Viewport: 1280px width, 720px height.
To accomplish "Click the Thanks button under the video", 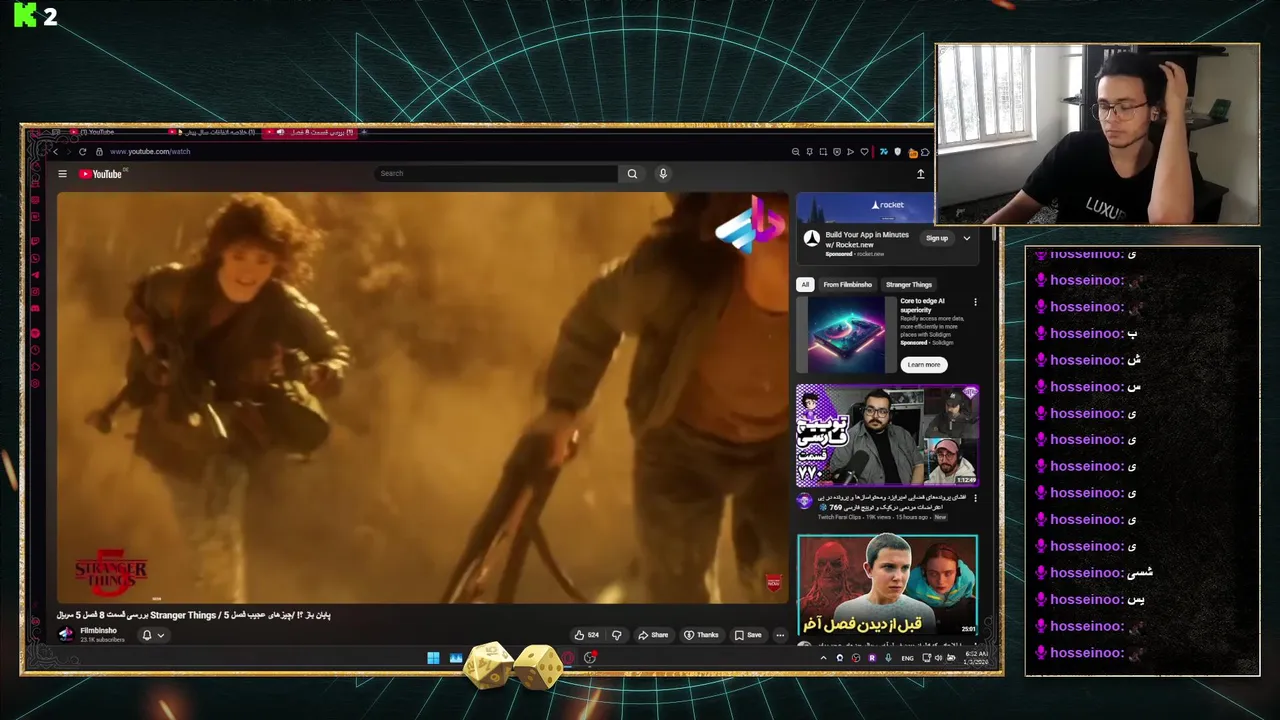I will pyautogui.click(x=702, y=635).
